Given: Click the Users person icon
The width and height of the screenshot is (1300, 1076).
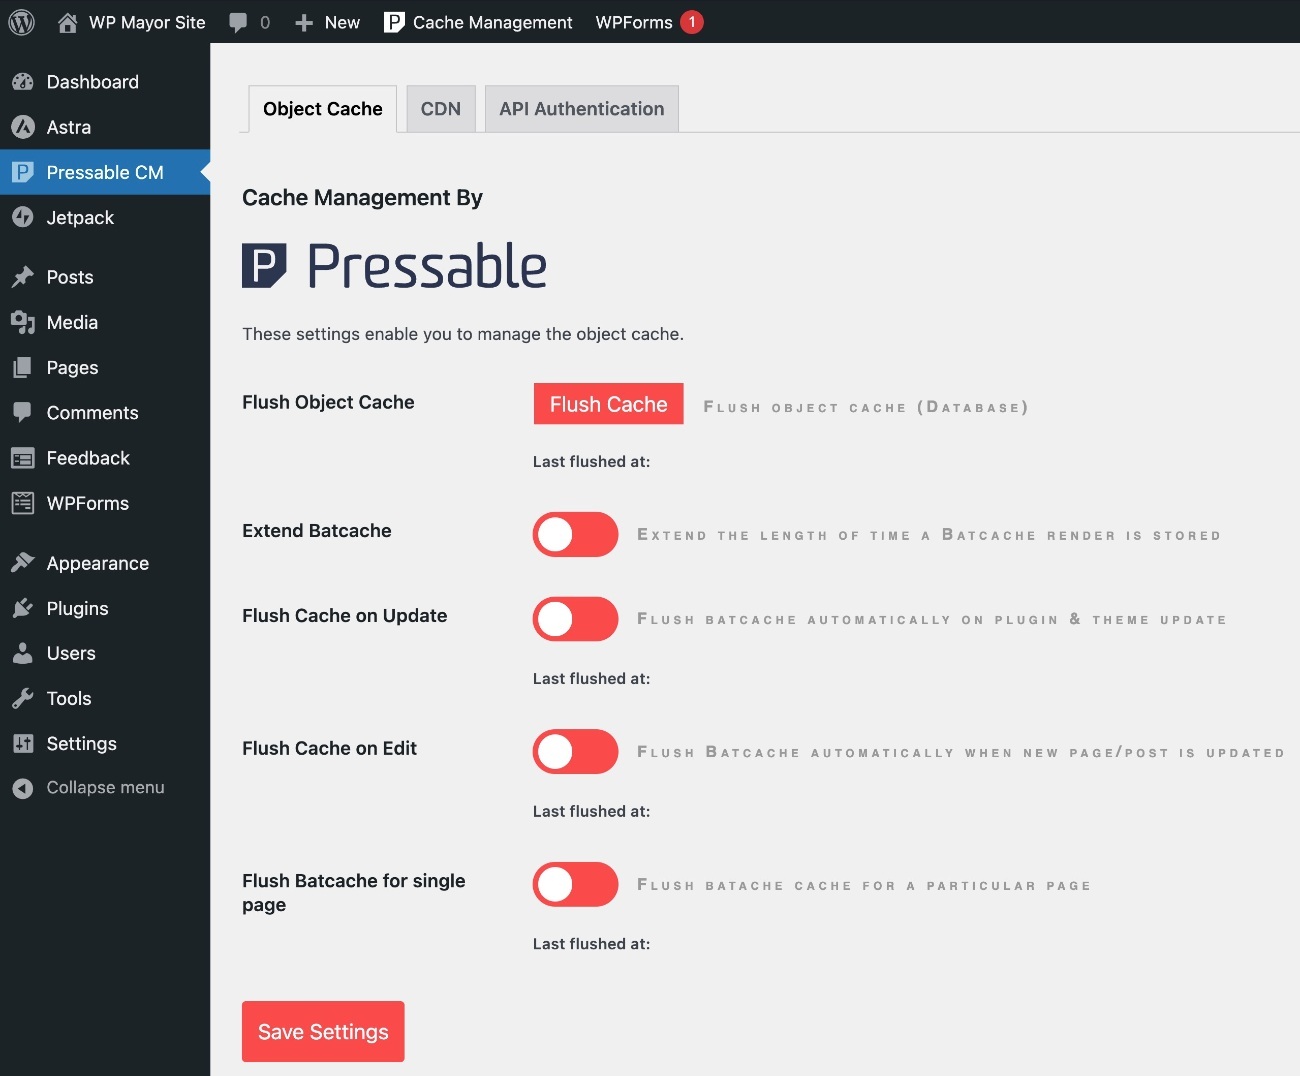Looking at the screenshot, I should coord(23,653).
